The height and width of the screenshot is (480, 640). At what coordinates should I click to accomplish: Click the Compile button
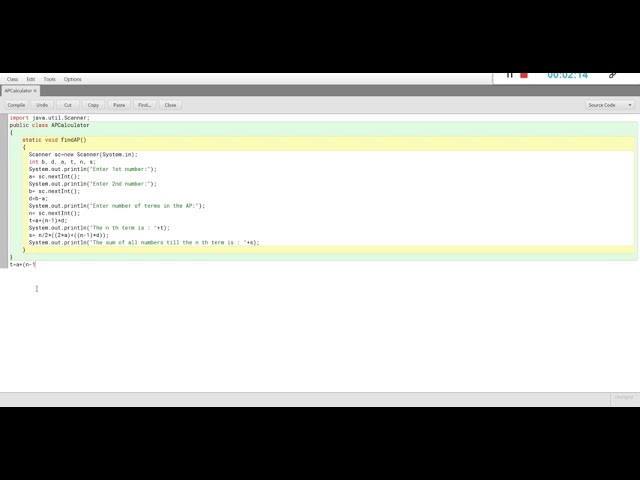click(16, 105)
